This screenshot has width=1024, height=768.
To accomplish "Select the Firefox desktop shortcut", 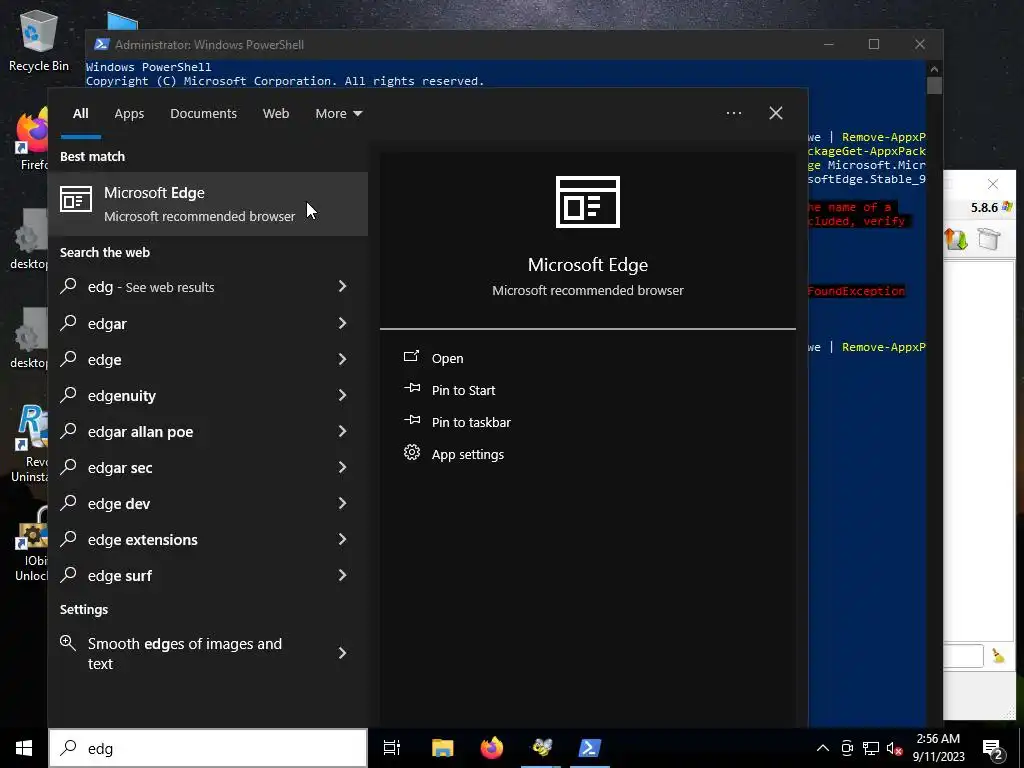I will (x=31, y=140).
